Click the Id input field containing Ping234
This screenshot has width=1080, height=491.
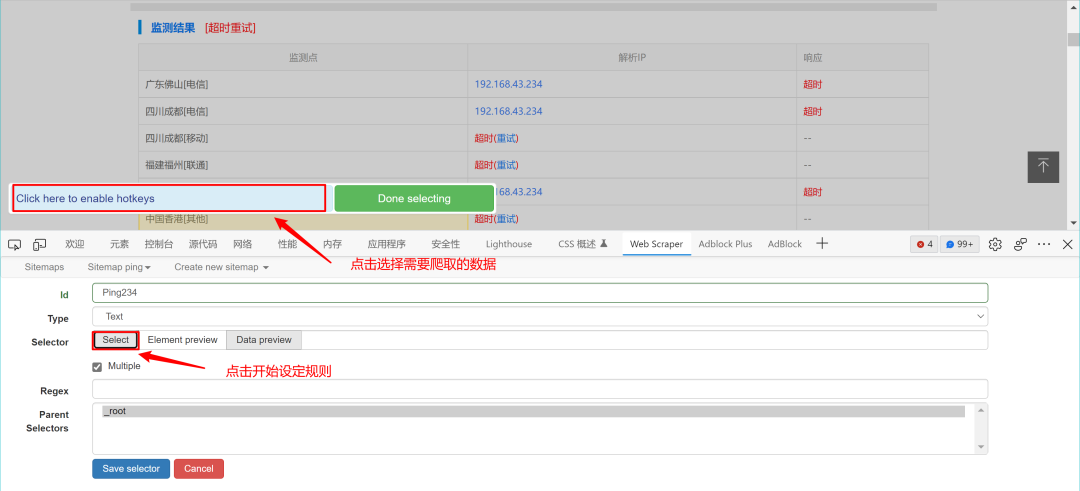[540, 293]
